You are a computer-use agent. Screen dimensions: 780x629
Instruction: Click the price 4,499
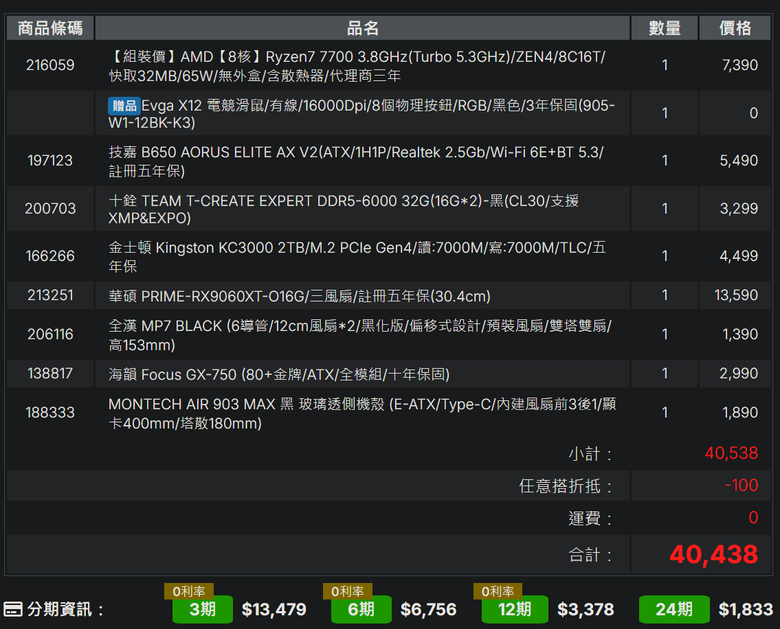739,256
